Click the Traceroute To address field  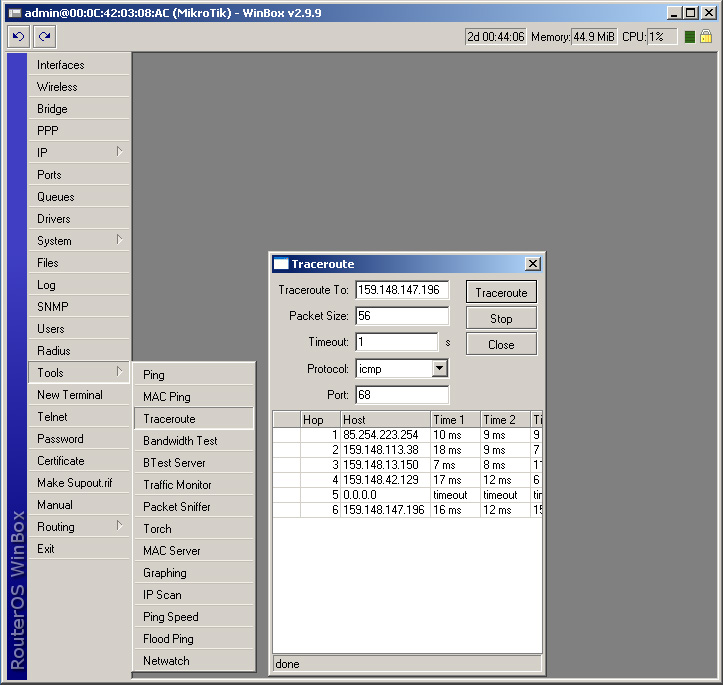pos(402,290)
